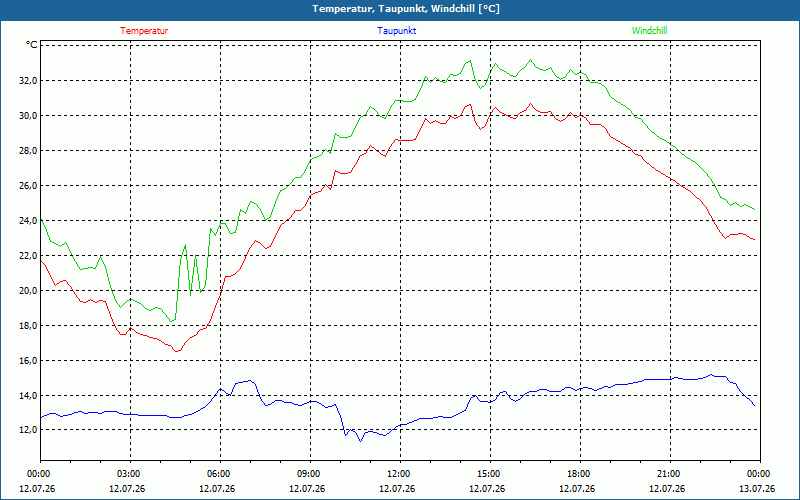Click the 32,0 y-axis value
This screenshot has width=800, height=500.
coord(28,81)
